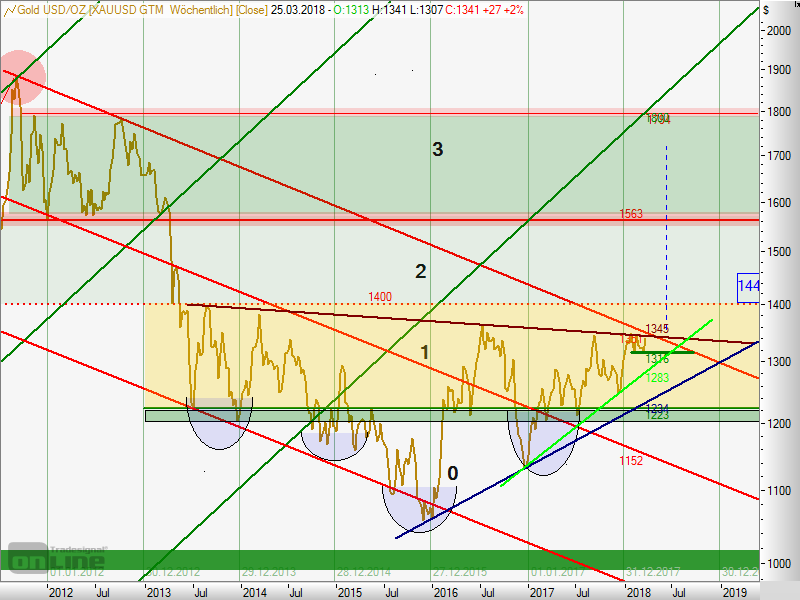Click the 1600 price axis label

point(779,203)
